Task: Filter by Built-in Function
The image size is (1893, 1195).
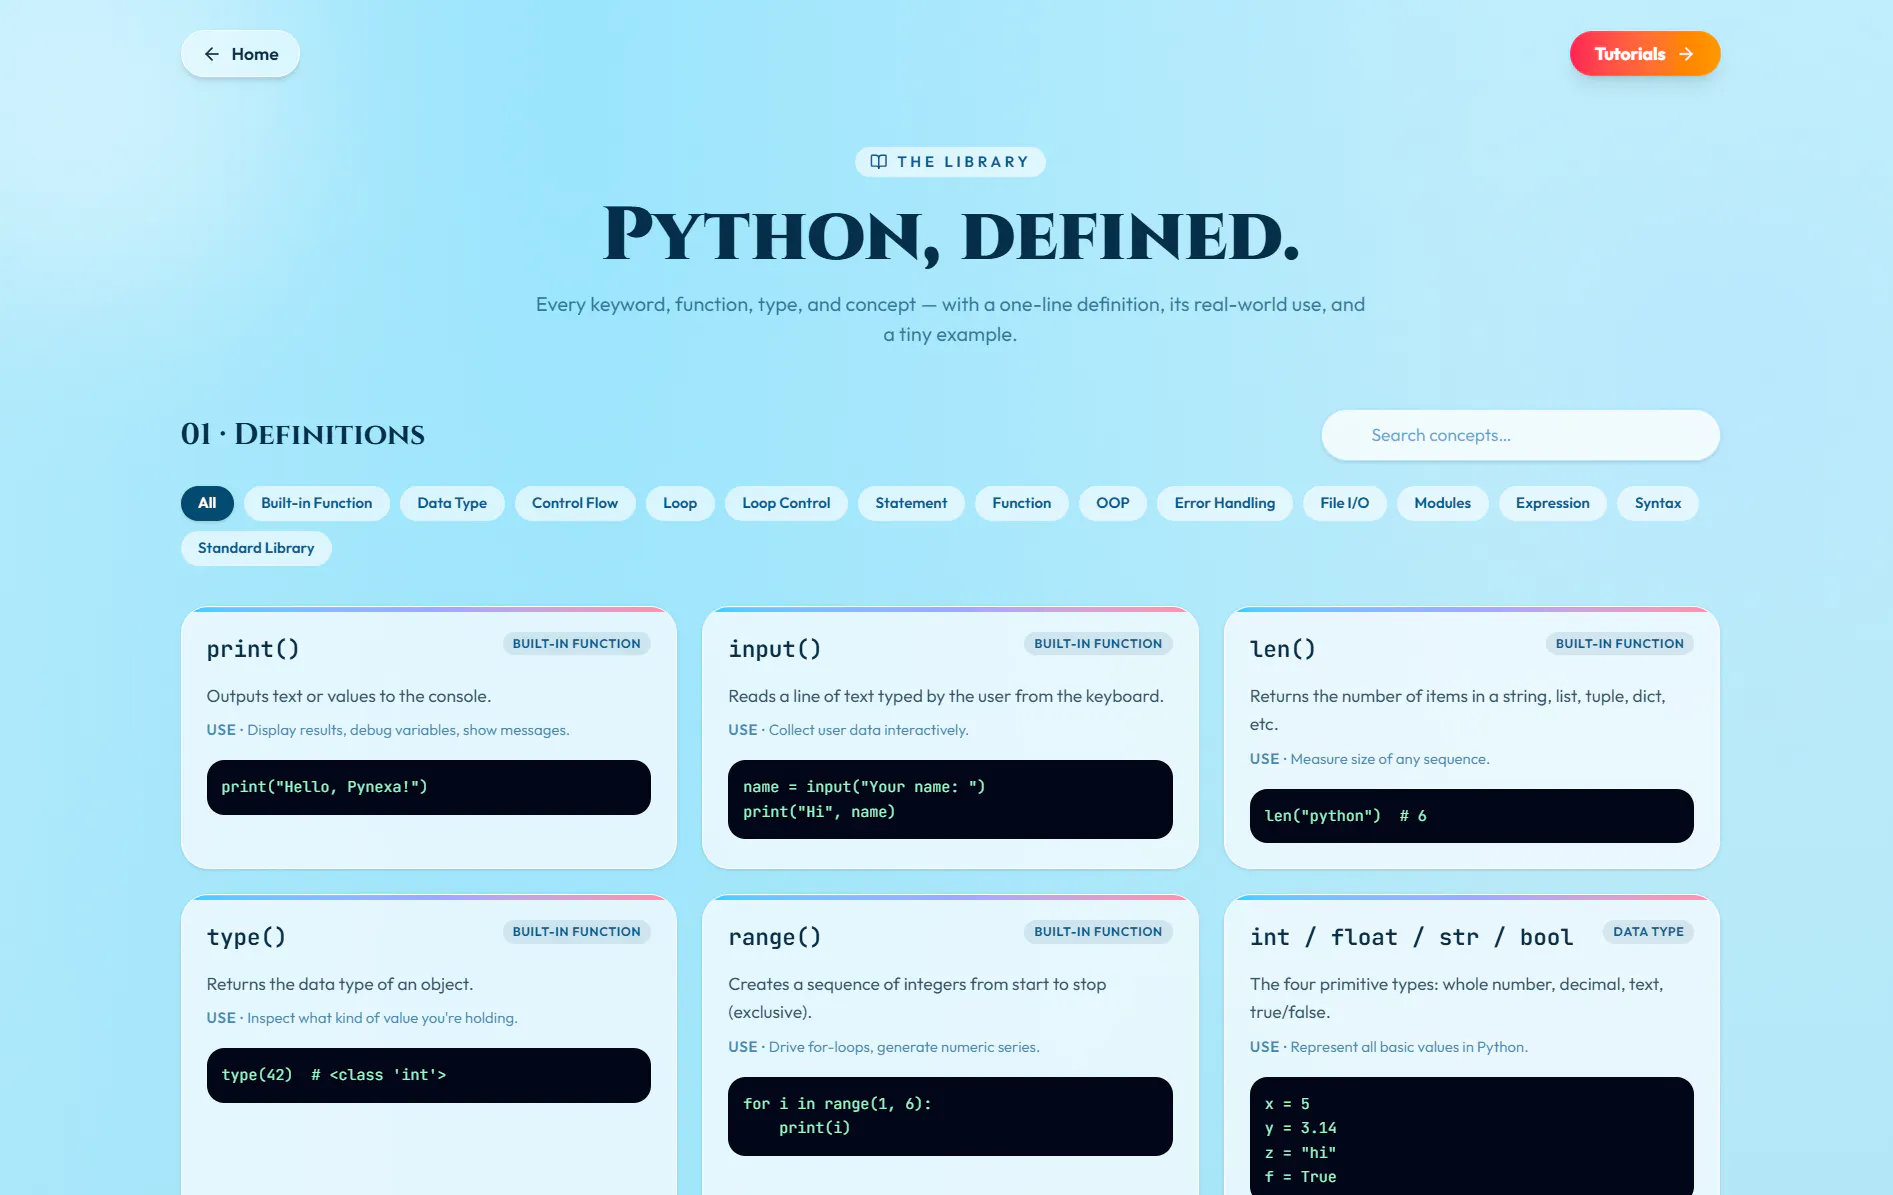Action: coord(317,503)
